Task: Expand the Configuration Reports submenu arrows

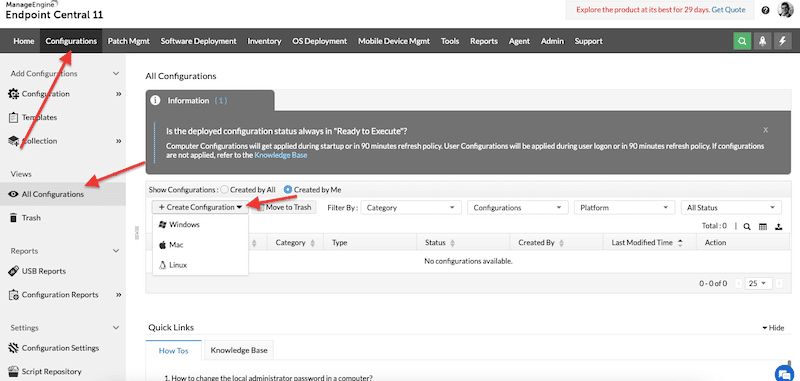Action: point(118,295)
